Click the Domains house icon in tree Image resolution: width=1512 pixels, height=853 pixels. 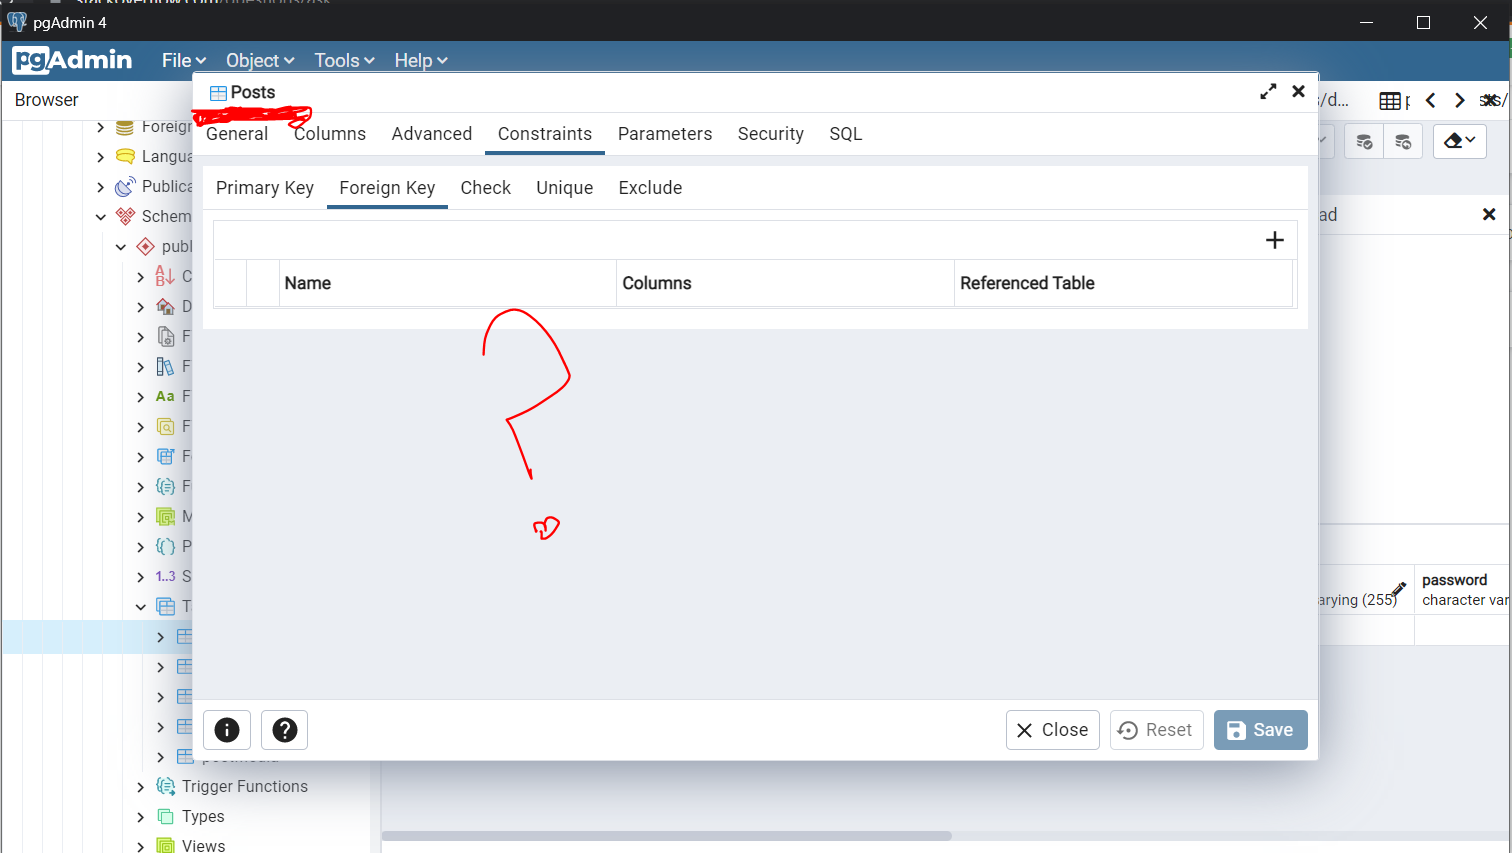pos(165,306)
